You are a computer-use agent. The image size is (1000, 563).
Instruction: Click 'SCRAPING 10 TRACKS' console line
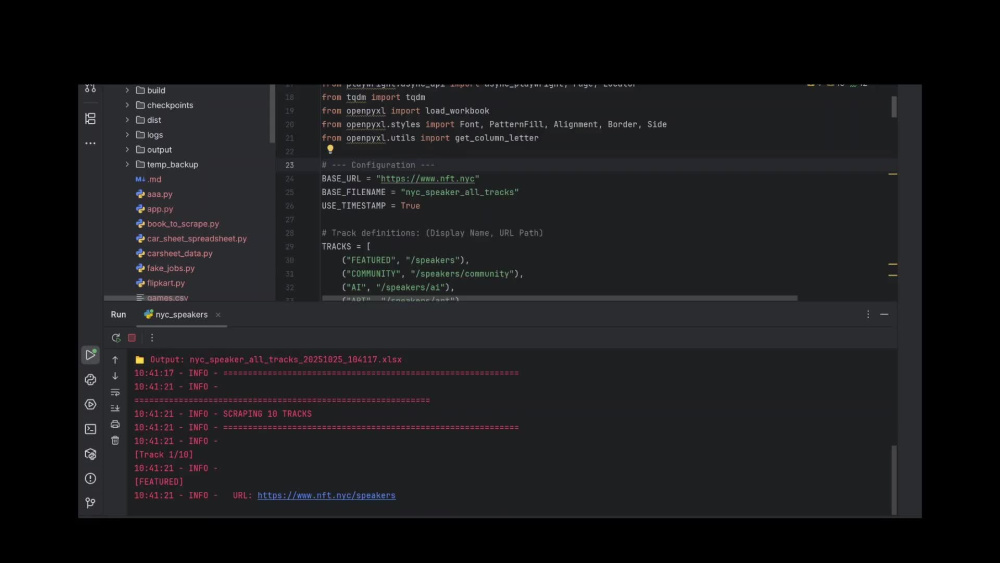click(x=223, y=414)
